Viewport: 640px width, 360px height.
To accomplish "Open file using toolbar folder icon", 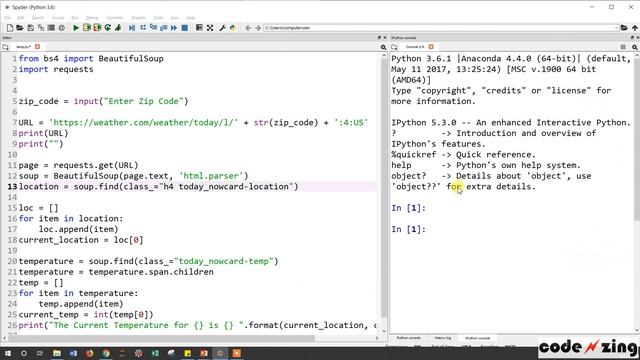I will (20, 28).
